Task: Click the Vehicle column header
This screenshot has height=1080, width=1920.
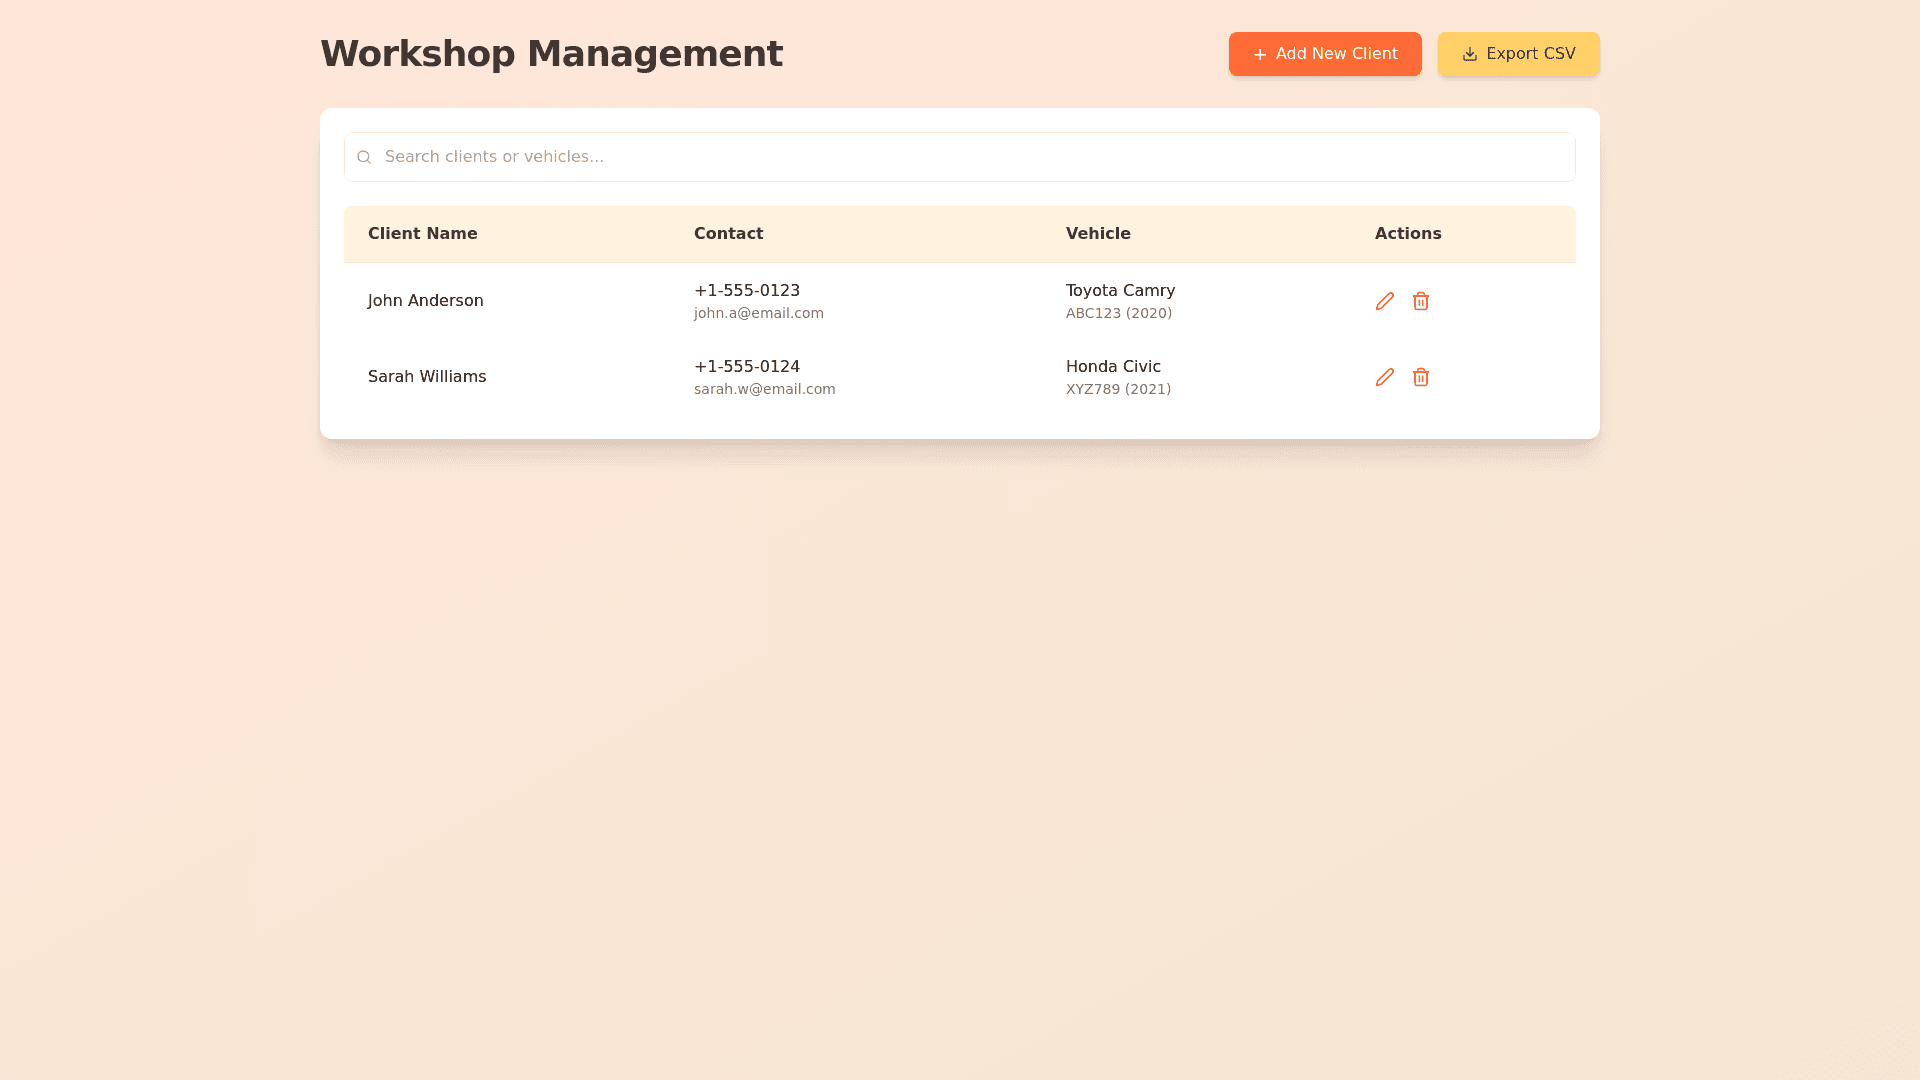Action: [x=1098, y=234]
